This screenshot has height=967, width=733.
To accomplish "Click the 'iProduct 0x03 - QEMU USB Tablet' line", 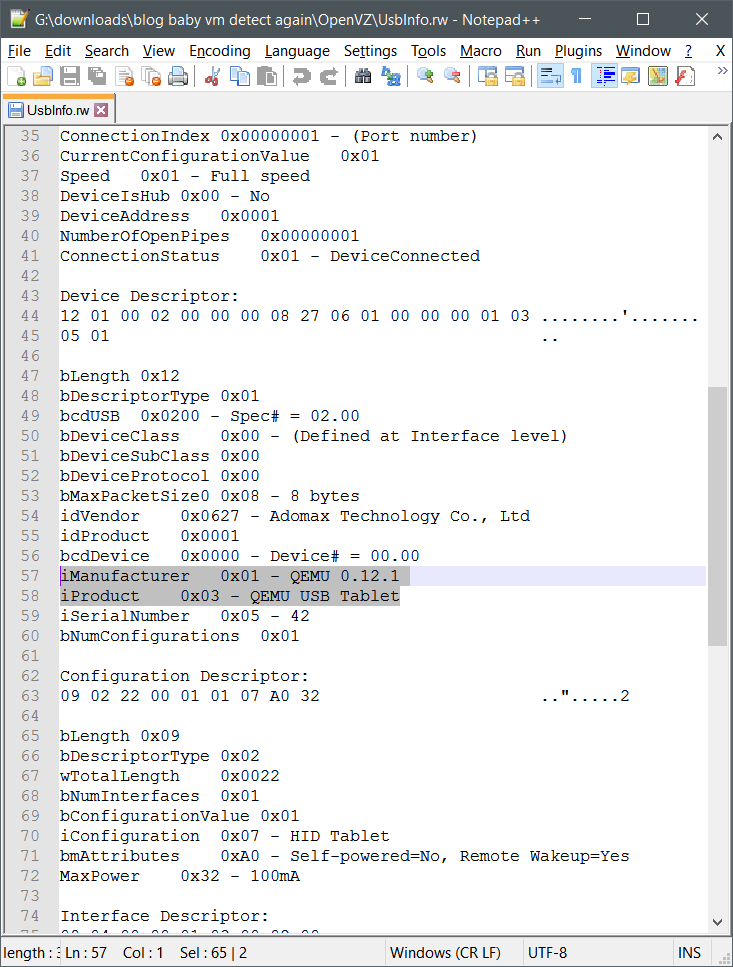I will pos(229,596).
